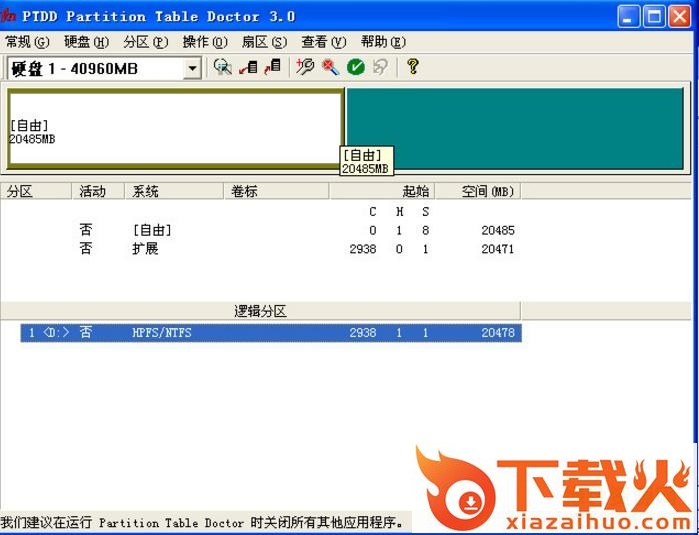Click the backup partition table toolbar icon
The image size is (699, 535).
click(248, 67)
